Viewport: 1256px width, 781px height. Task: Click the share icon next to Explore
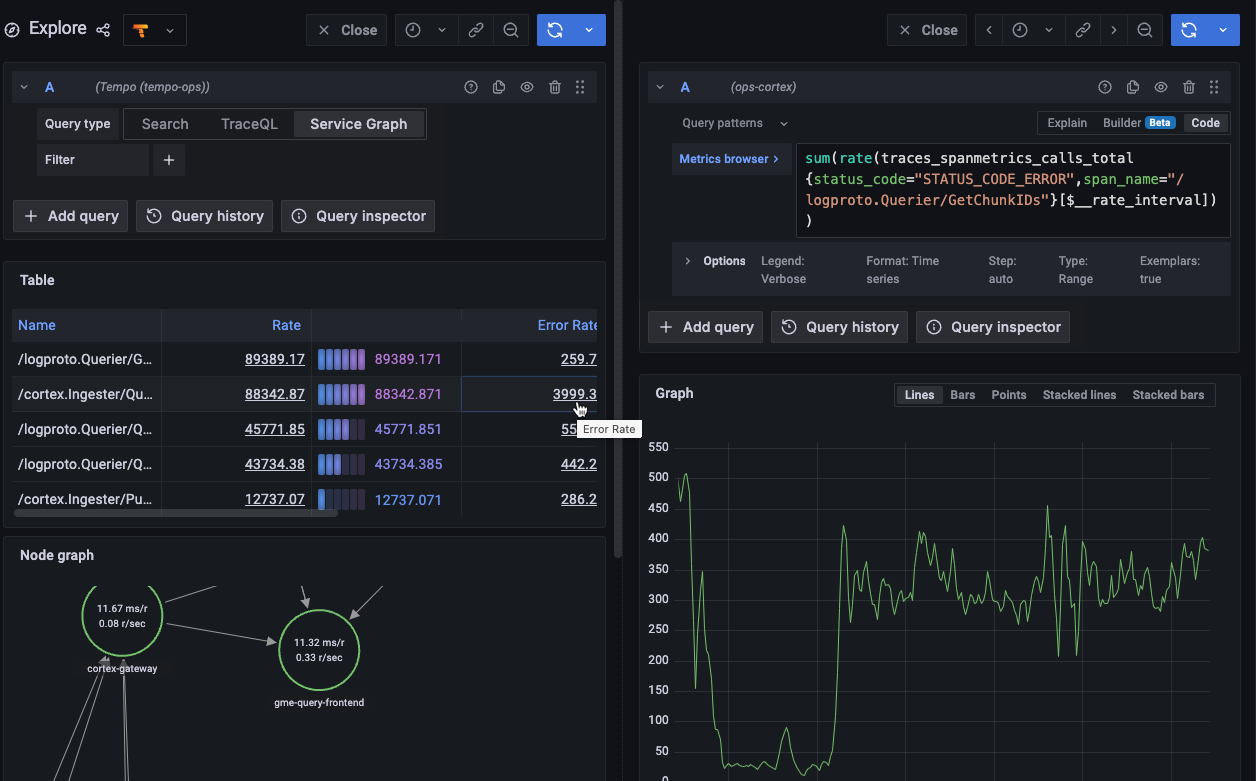pyautogui.click(x=103, y=30)
